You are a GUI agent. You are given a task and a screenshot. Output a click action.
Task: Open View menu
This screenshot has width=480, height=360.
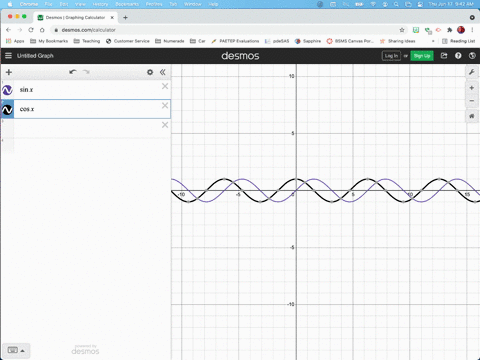click(80, 4)
